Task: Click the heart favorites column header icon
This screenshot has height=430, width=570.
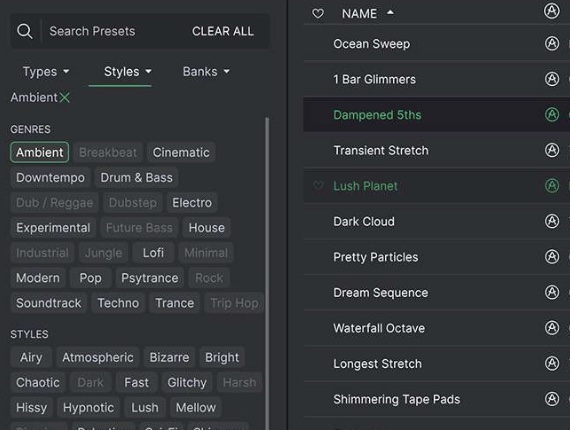Action: click(318, 13)
